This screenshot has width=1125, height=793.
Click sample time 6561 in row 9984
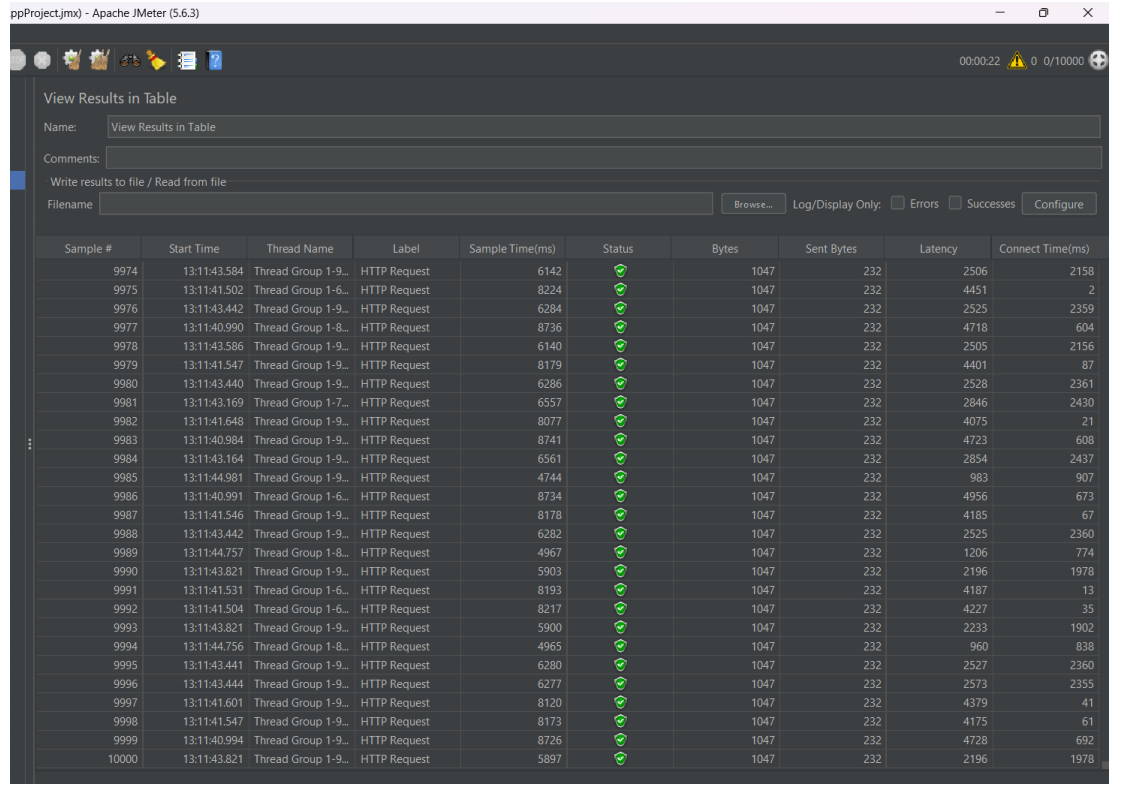pyautogui.click(x=550, y=459)
